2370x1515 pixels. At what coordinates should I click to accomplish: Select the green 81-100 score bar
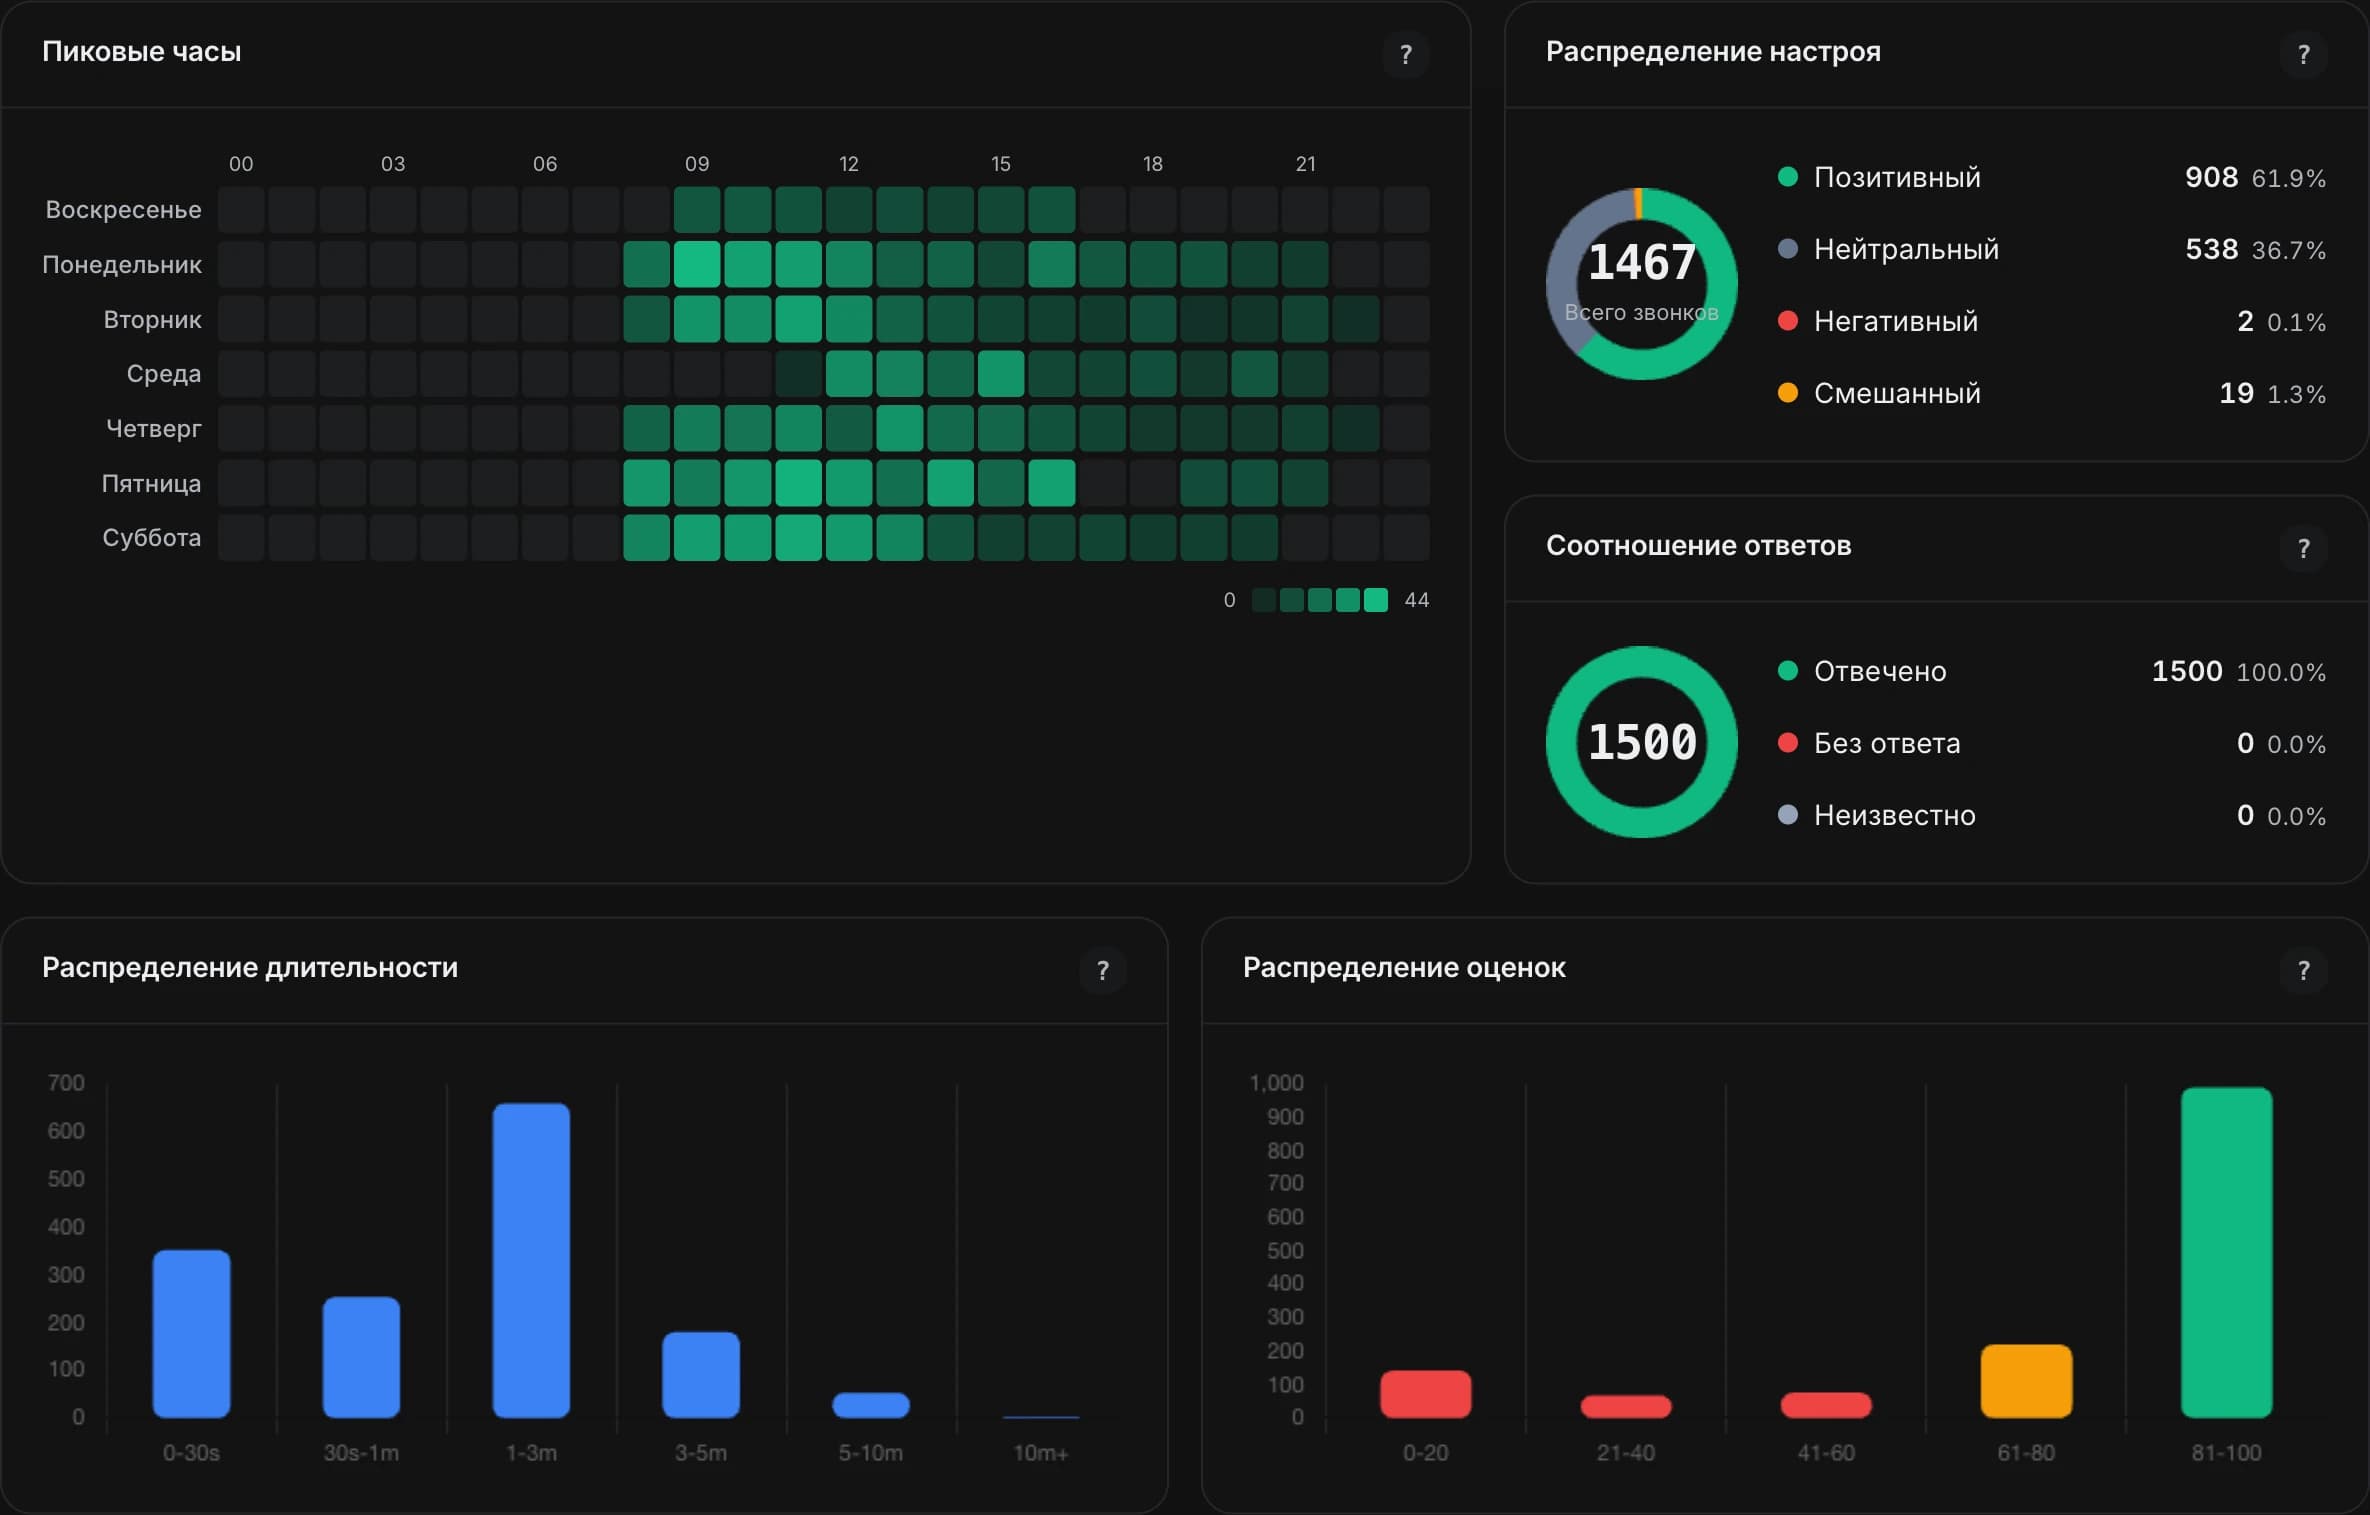(x=2226, y=1252)
